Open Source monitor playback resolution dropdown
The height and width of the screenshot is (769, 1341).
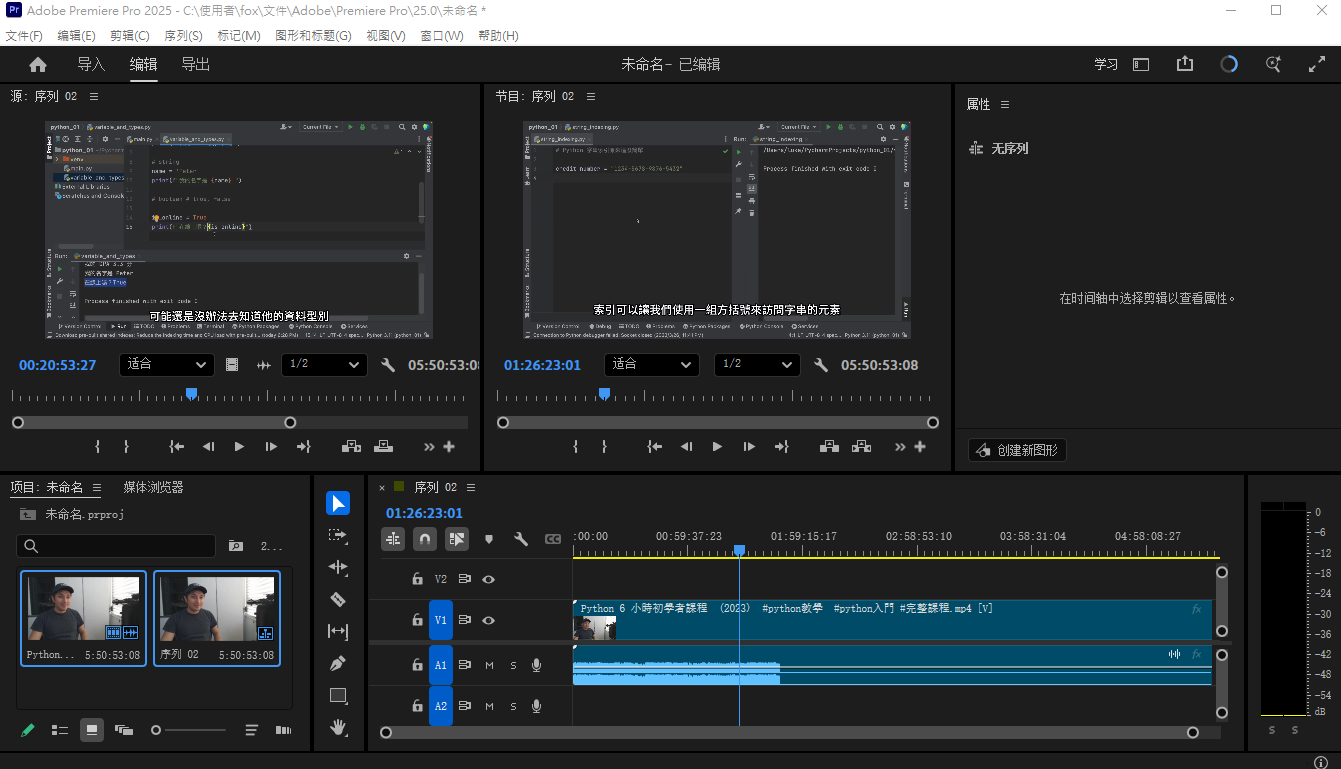coord(324,365)
